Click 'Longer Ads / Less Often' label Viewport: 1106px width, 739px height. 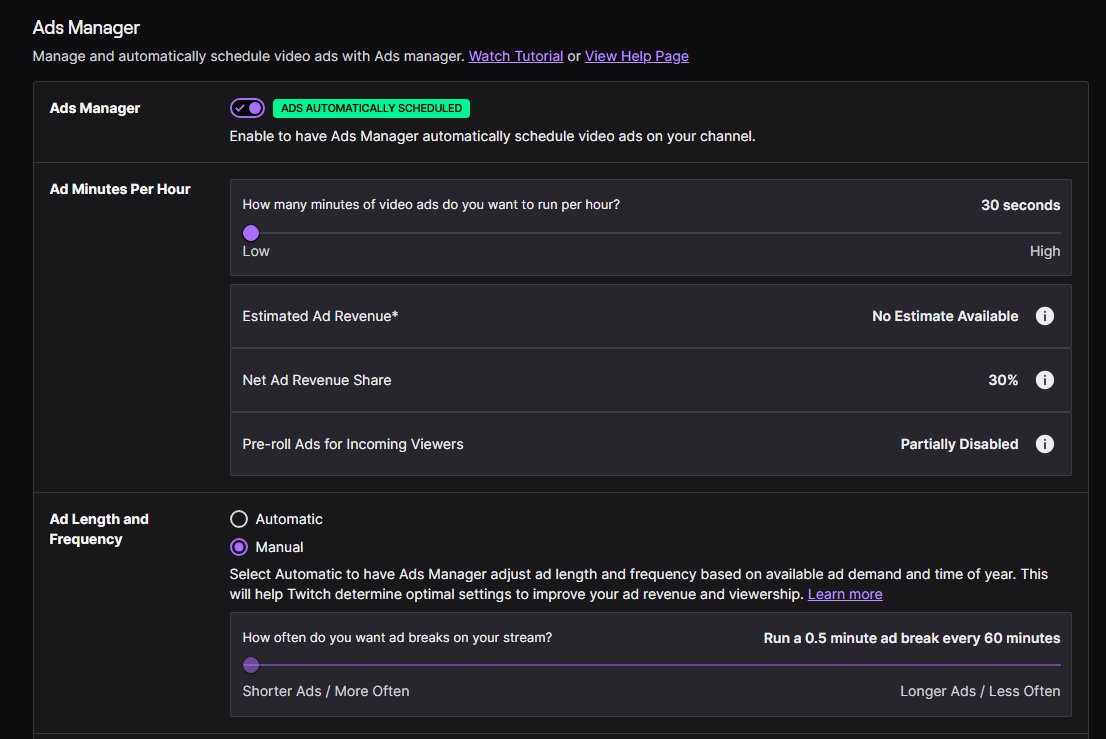click(x=980, y=691)
